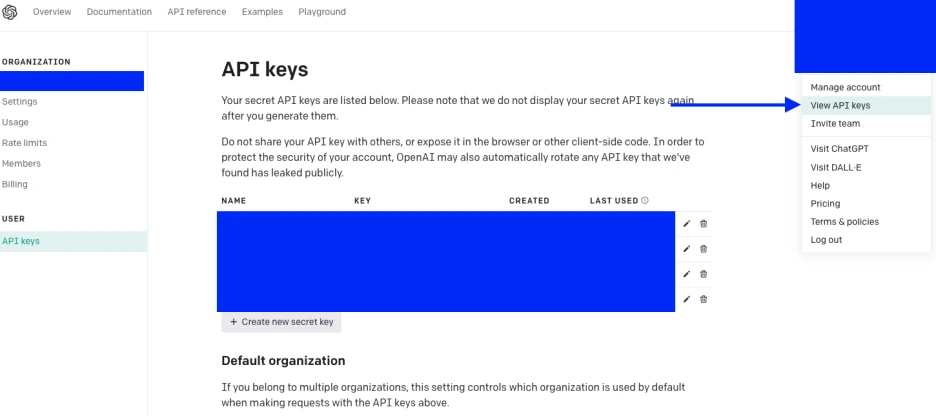Delete the first API key via trash icon
Viewport: 936px width, 416px height.
click(703, 224)
